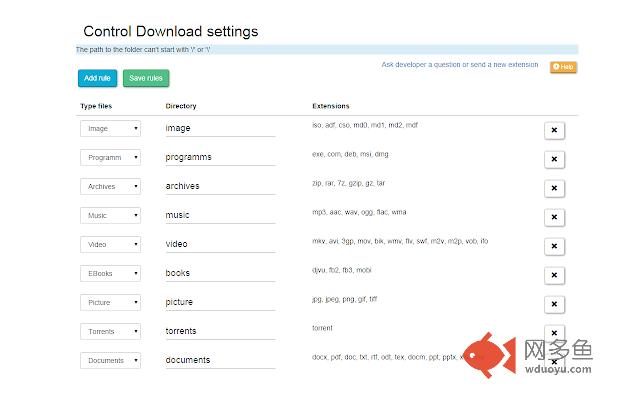Screen dimensions: 640x400
Task: Focus the books directory field
Action: coord(220,273)
